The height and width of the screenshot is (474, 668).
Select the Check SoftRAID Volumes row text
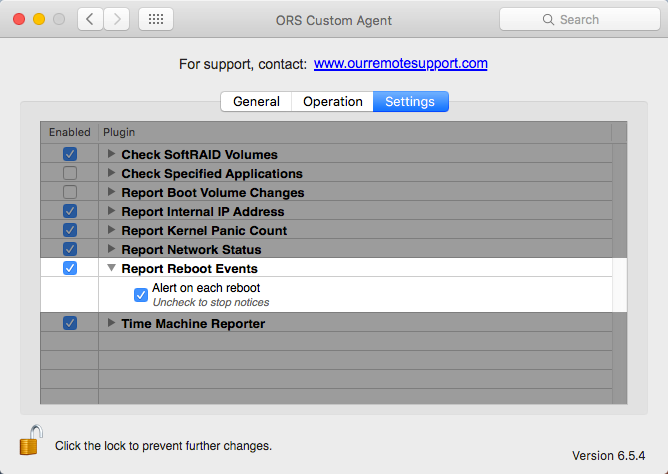tap(199, 155)
